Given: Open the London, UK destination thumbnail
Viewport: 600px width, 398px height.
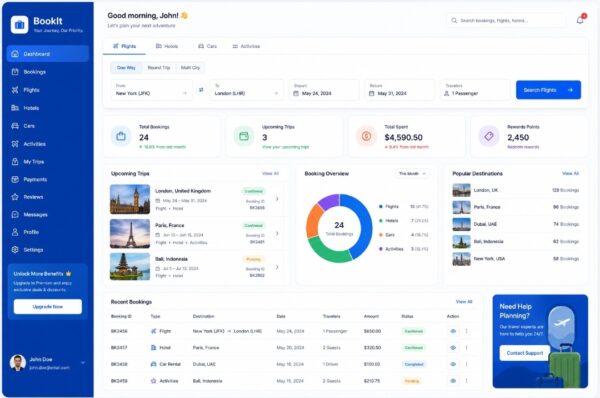Looking at the screenshot, I should 461,190.
